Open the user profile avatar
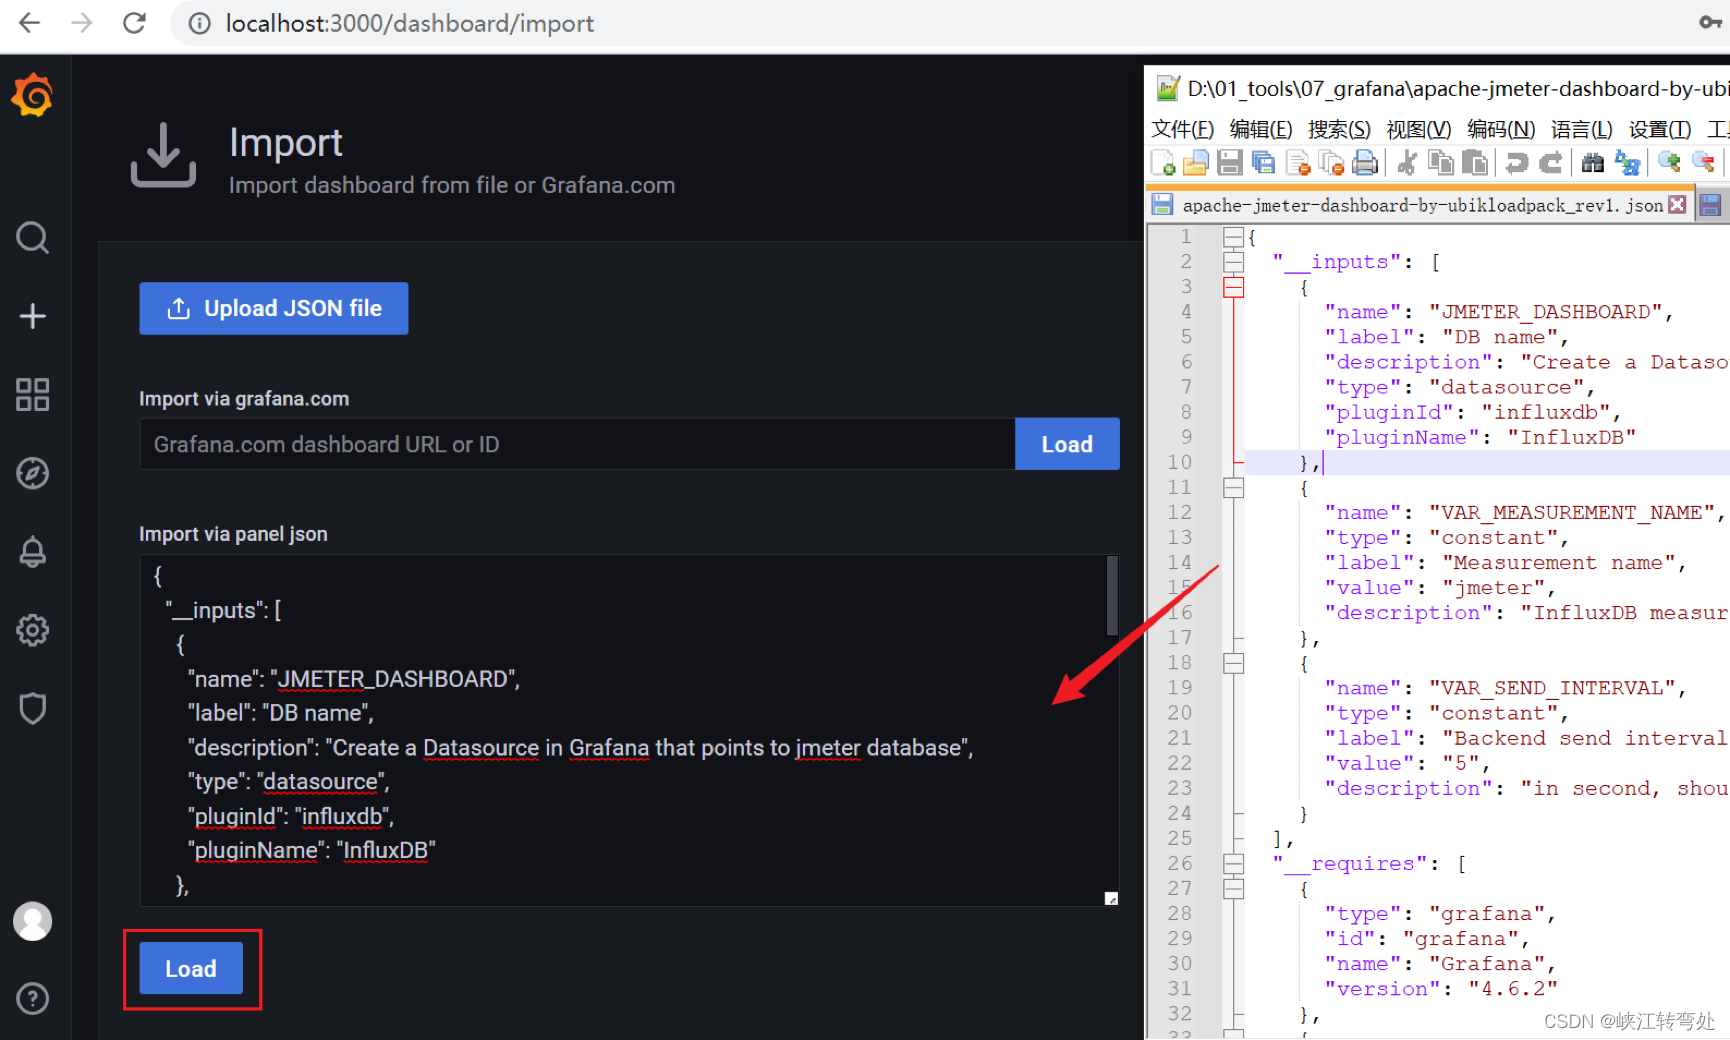Image resolution: width=1730 pixels, height=1040 pixels. tap(32, 921)
